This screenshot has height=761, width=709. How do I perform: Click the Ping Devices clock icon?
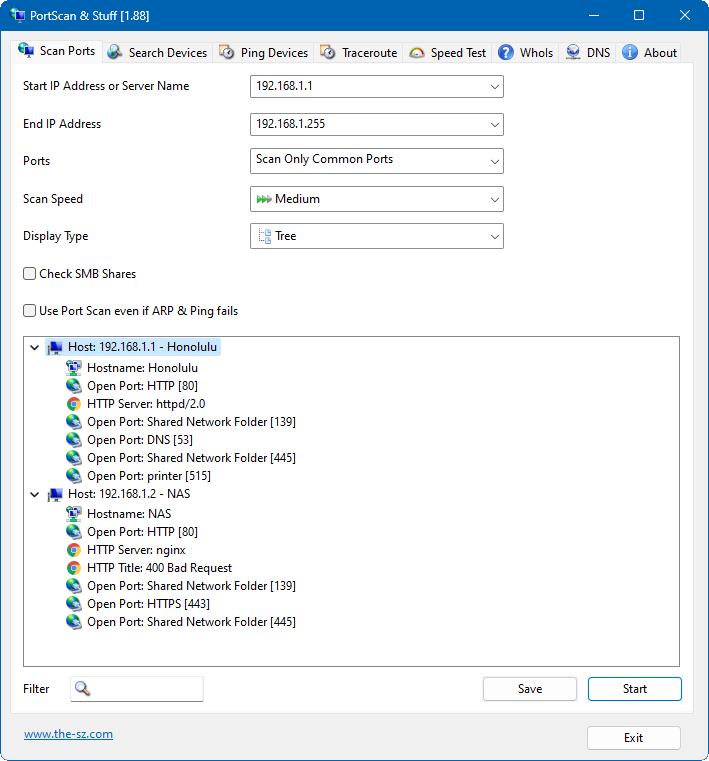227,52
